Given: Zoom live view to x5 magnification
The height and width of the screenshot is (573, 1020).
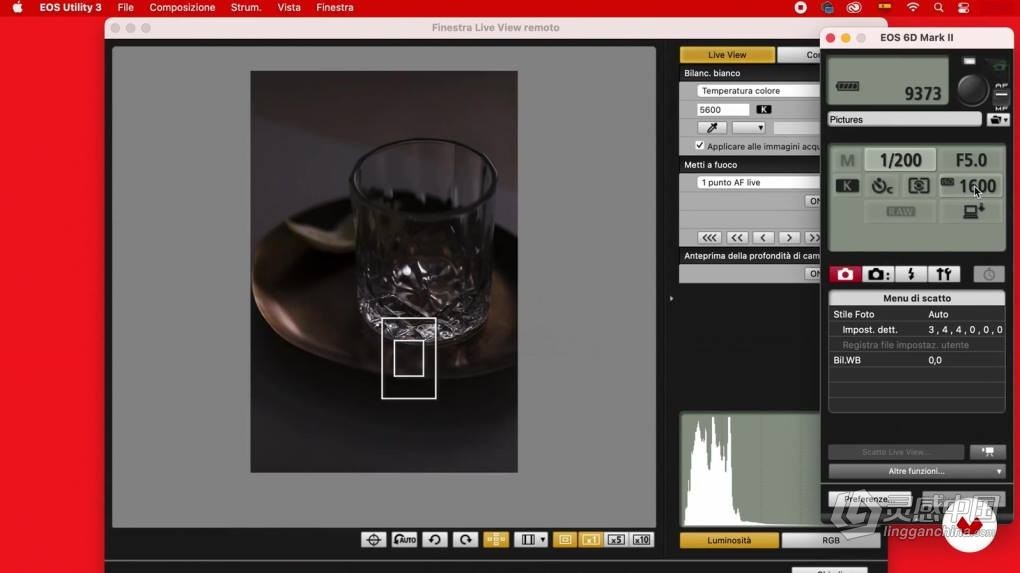Looking at the screenshot, I should [x=616, y=539].
